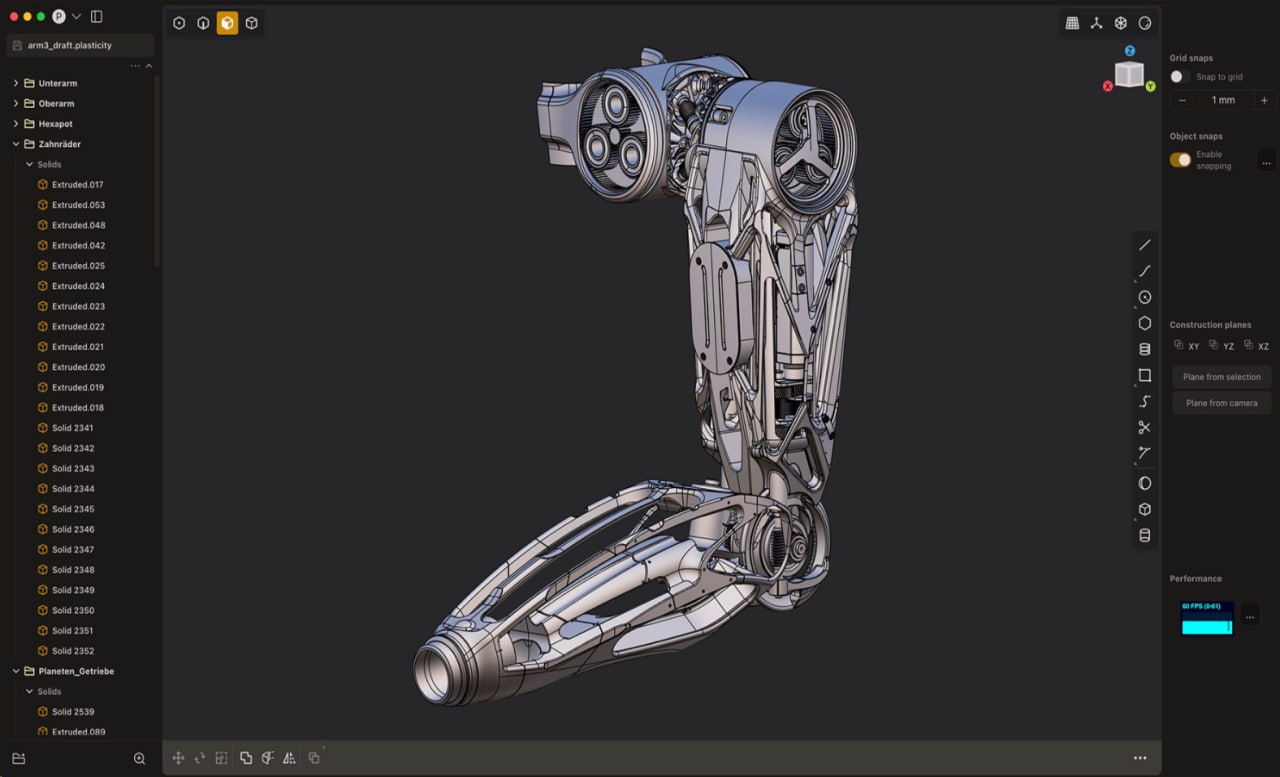1280x777 pixels.
Task: Expand the Unterarm group
Action: coord(16,83)
